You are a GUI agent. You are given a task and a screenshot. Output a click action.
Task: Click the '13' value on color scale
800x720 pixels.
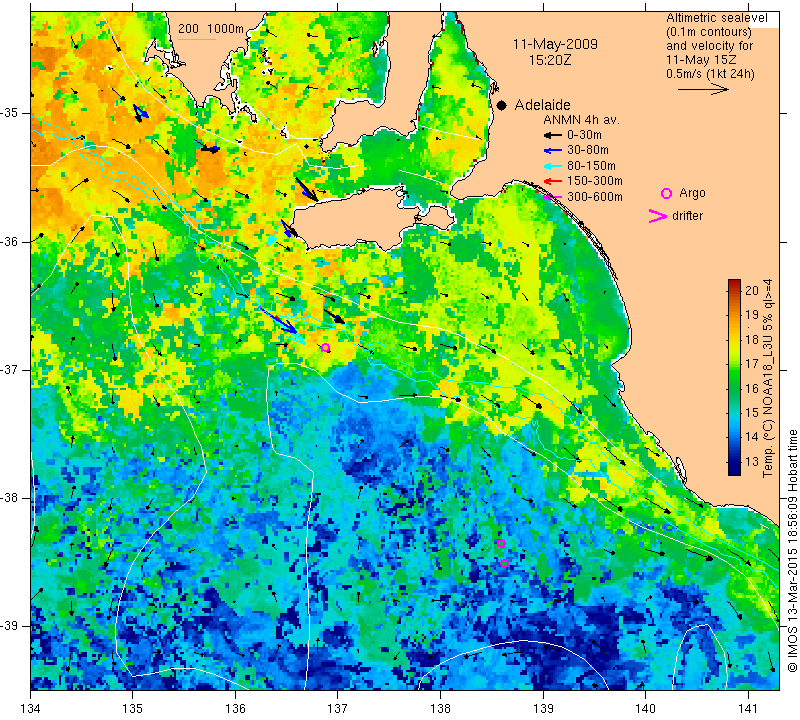click(x=752, y=462)
